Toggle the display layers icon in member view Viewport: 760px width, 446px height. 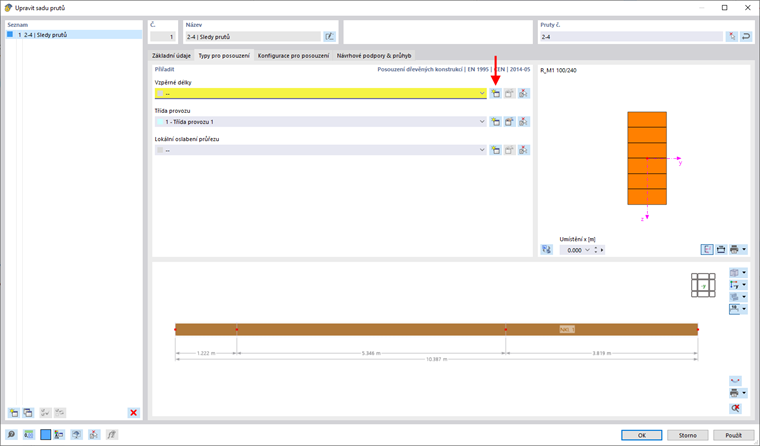pyautogui.click(x=734, y=297)
